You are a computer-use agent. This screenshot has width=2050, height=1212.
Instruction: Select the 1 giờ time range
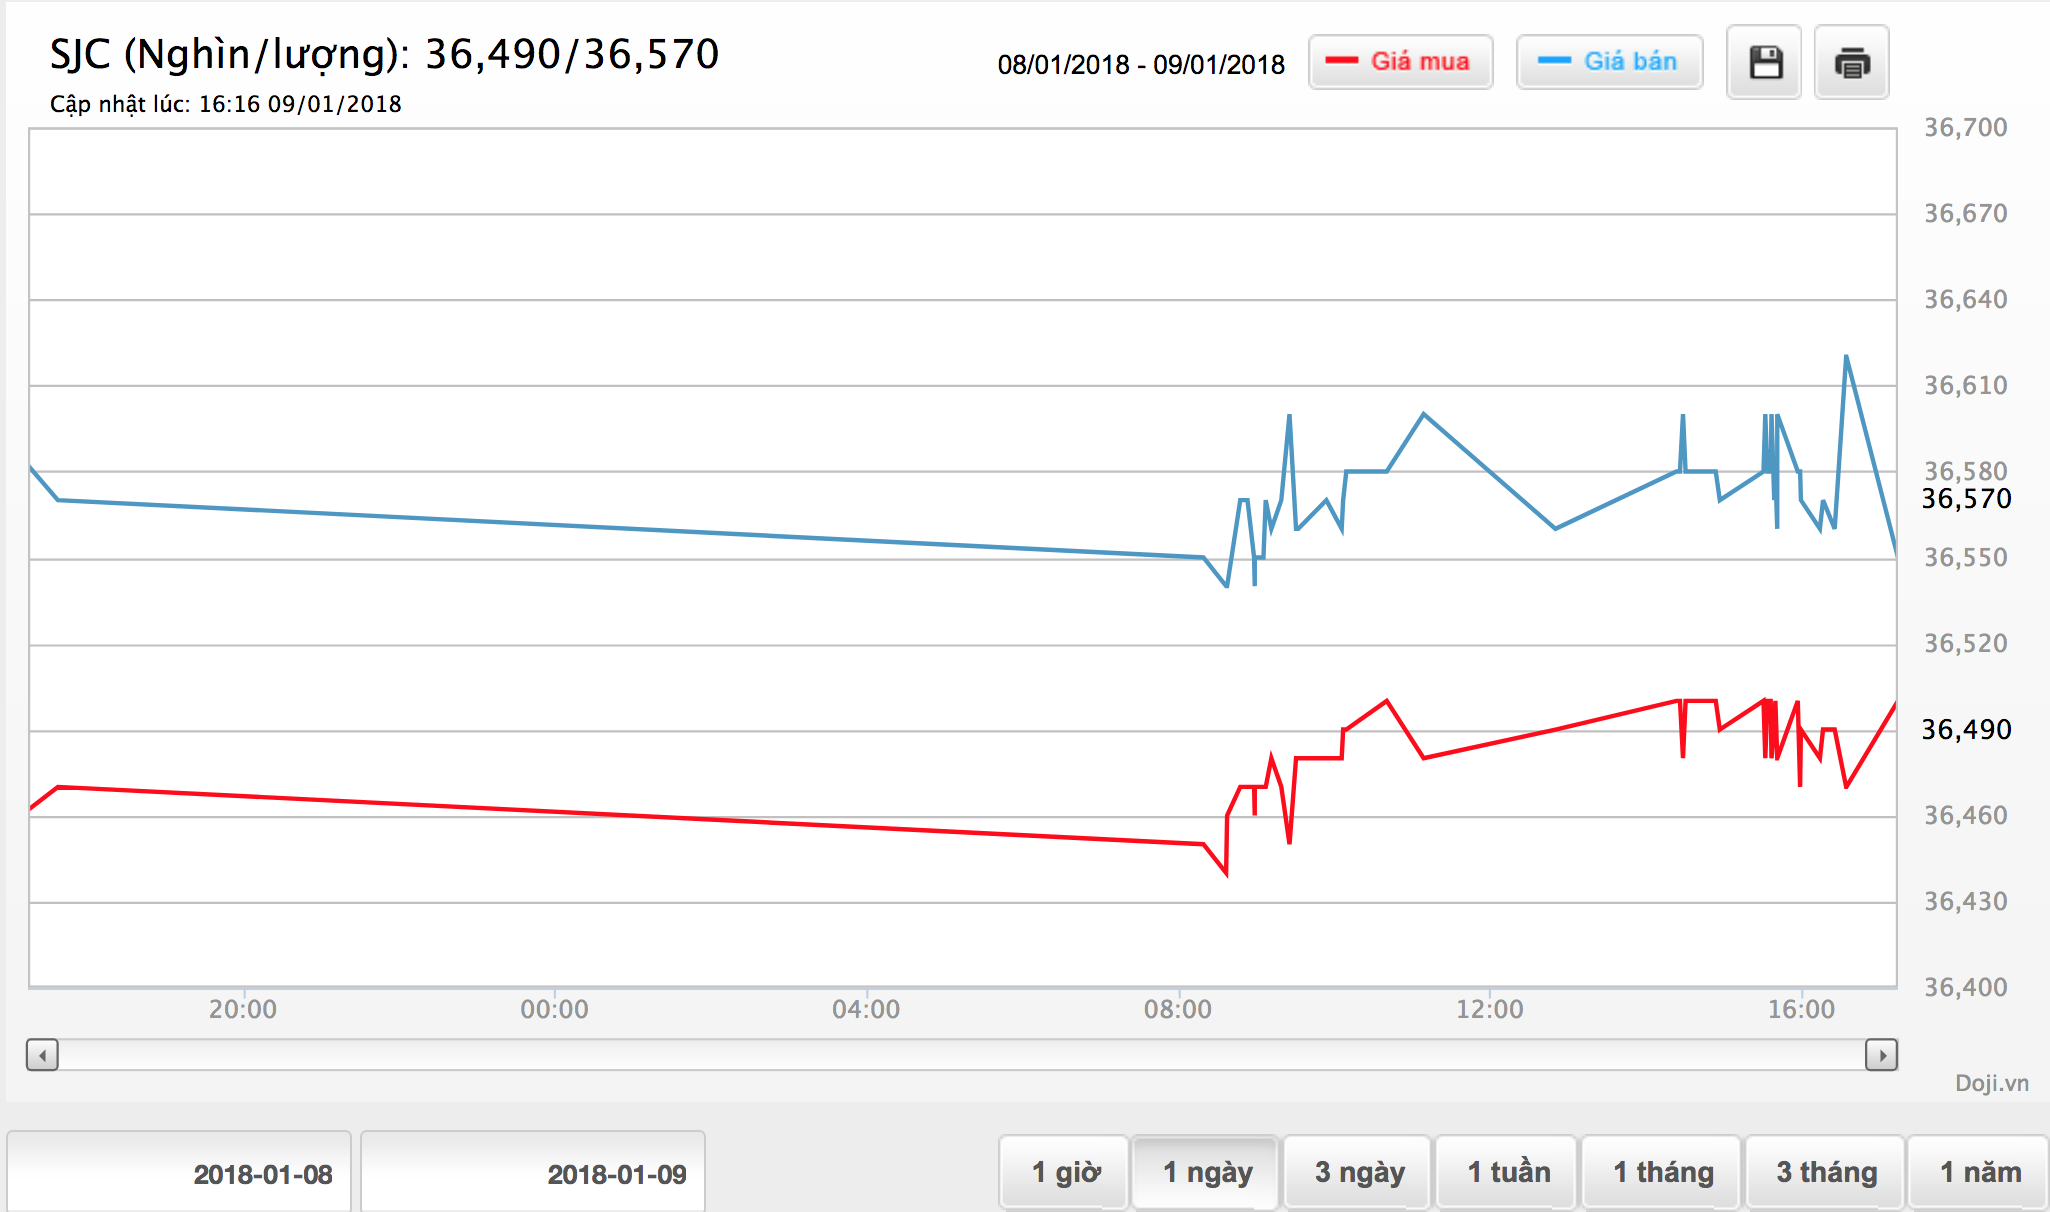pyautogui.click(x=1065, y=1172)
